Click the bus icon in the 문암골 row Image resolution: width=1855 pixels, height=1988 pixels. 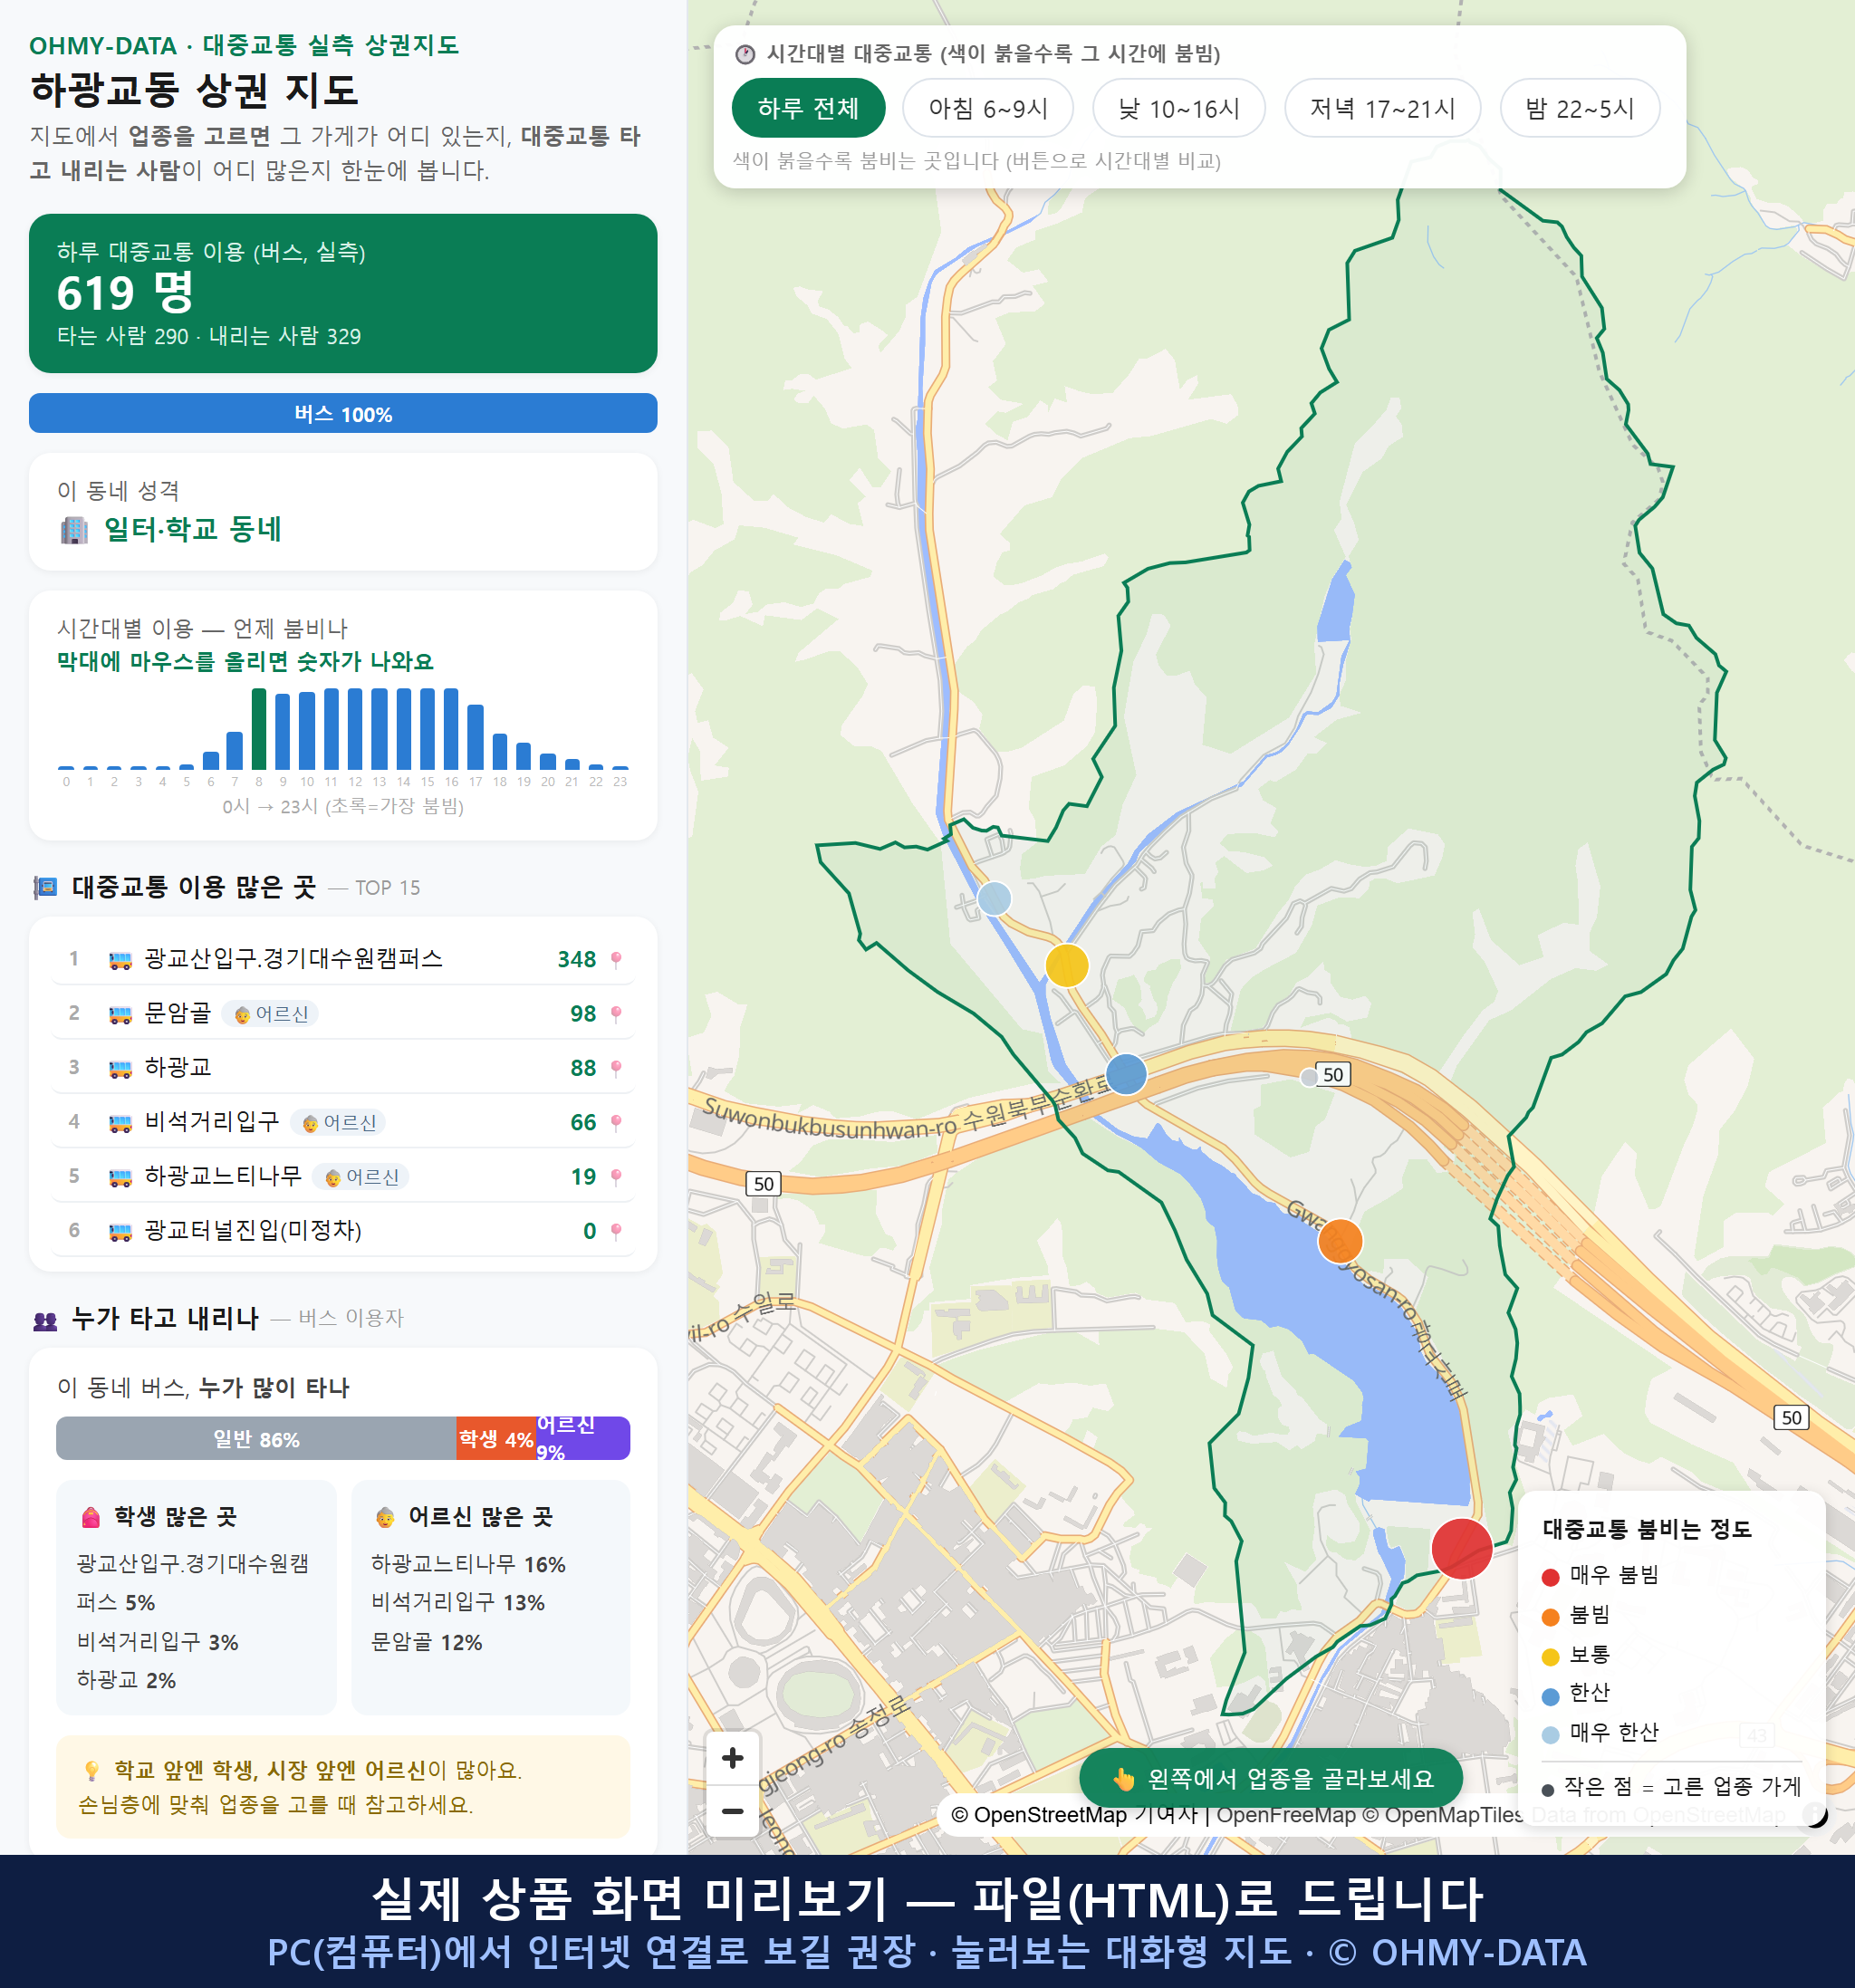click(x=120, y=1014)
